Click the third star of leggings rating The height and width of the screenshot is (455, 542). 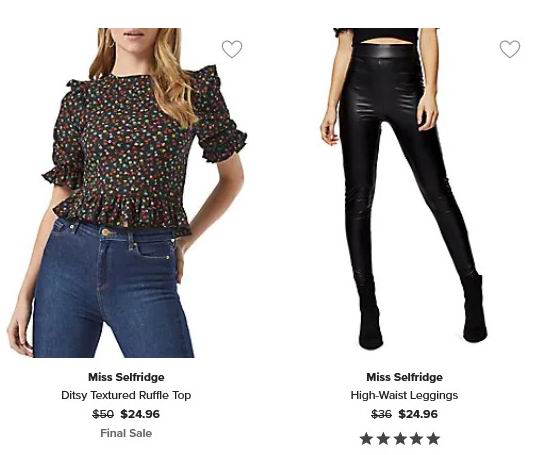[400, 439]
